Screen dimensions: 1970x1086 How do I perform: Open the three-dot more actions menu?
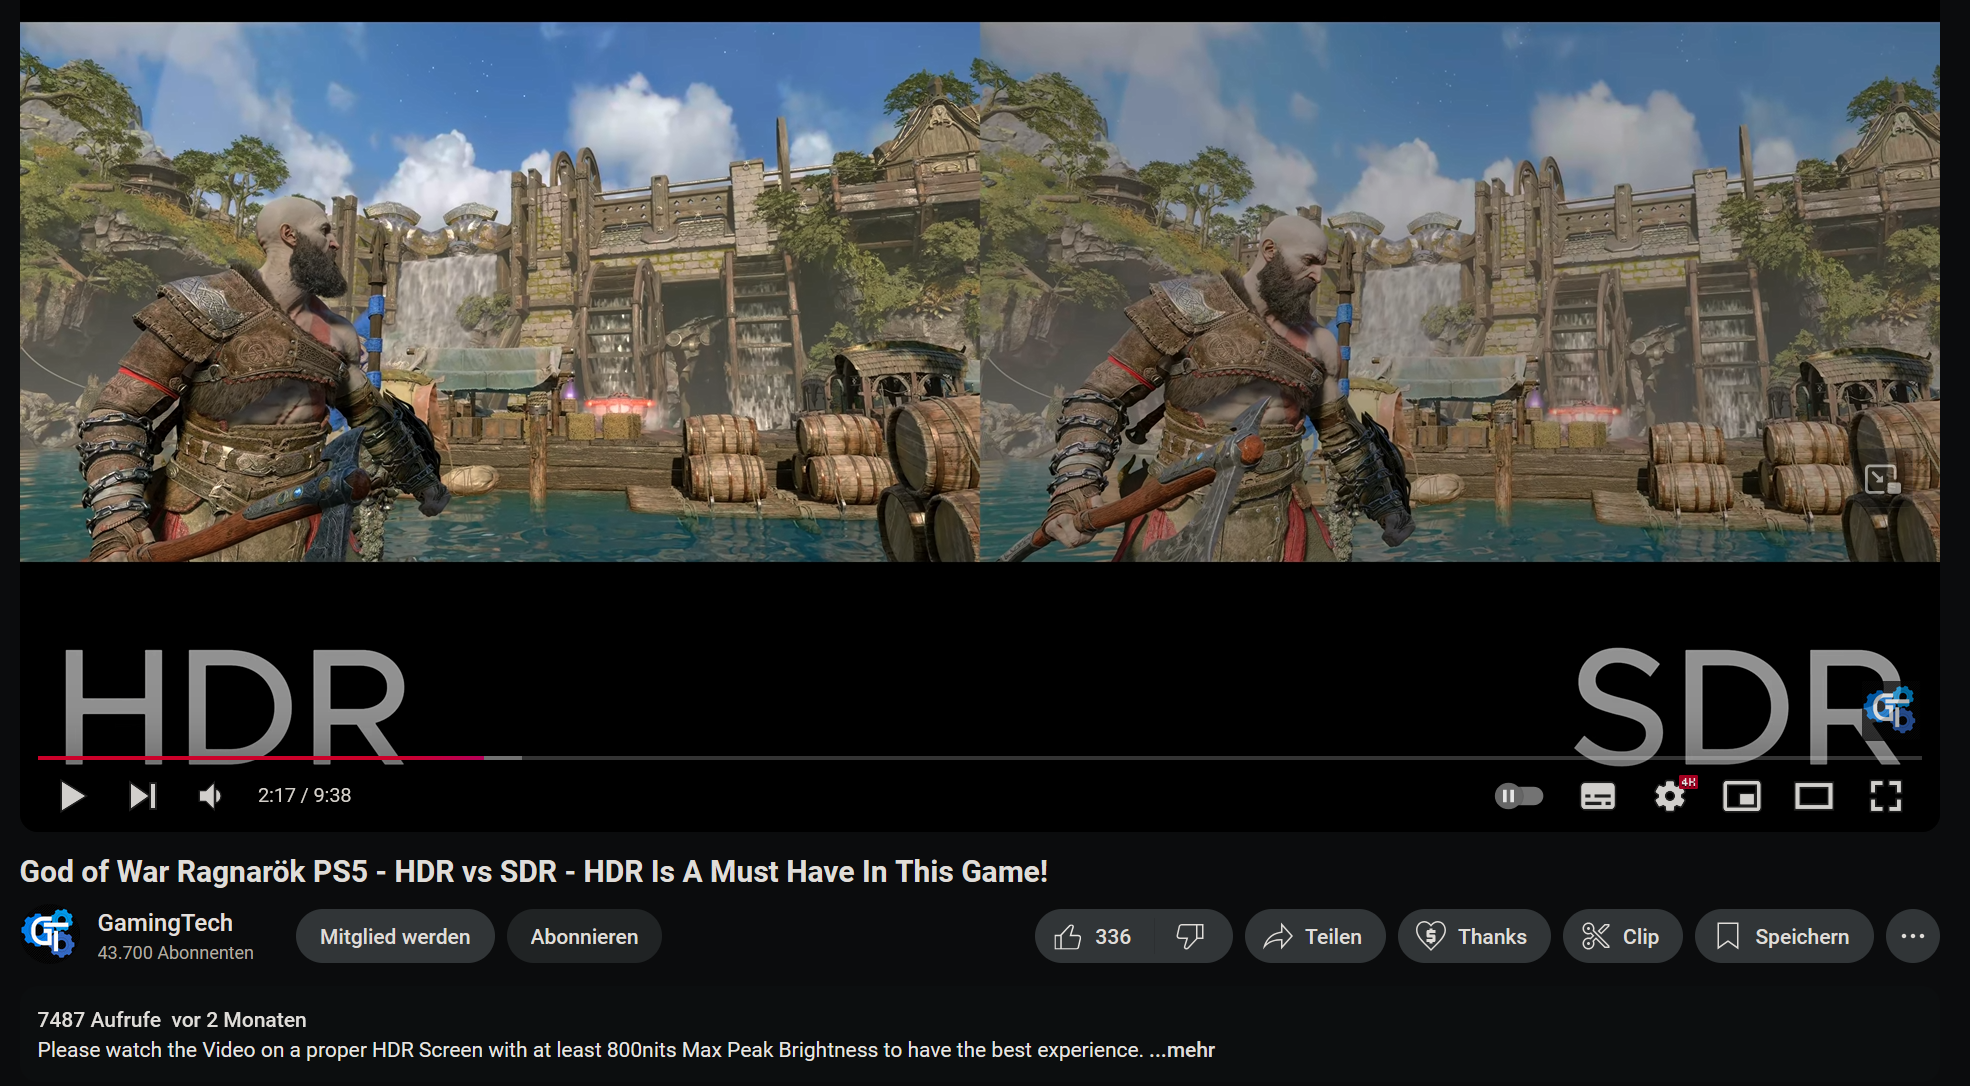coord(1912,937)
